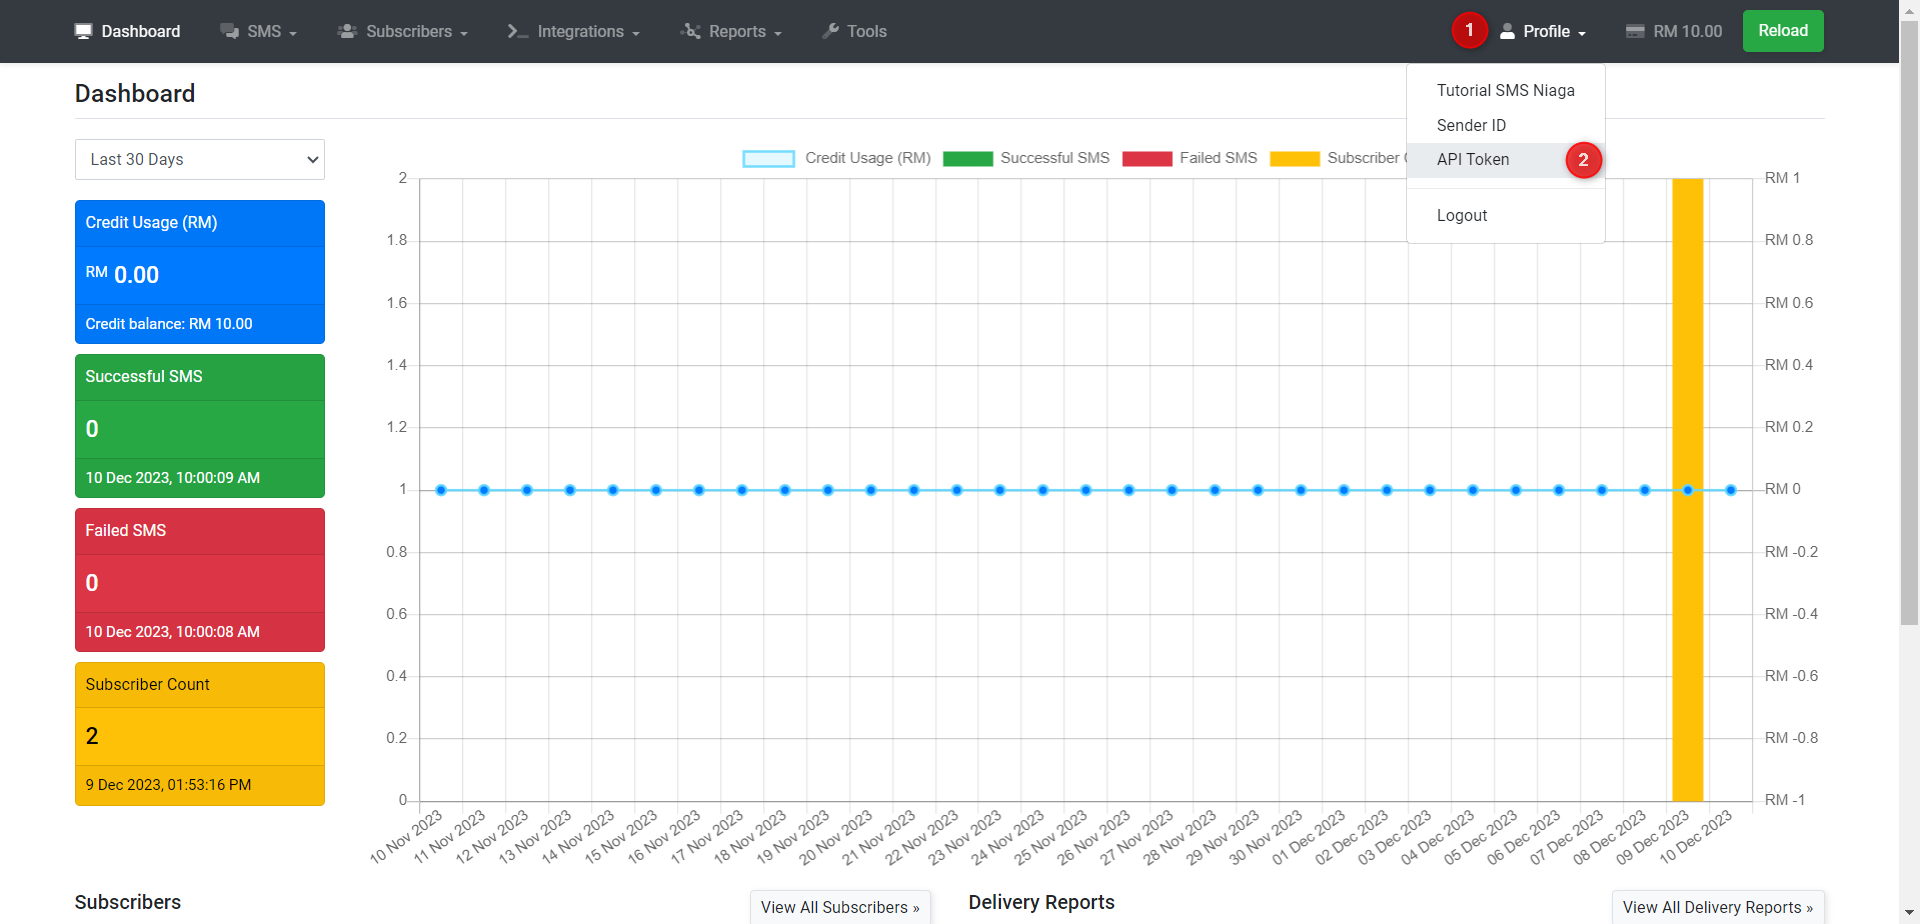Image resolution: width=1920 pixels, height=924 pixels.
Task: Click the Subscriber Count yellow card
Action: [x=200, y=734]
